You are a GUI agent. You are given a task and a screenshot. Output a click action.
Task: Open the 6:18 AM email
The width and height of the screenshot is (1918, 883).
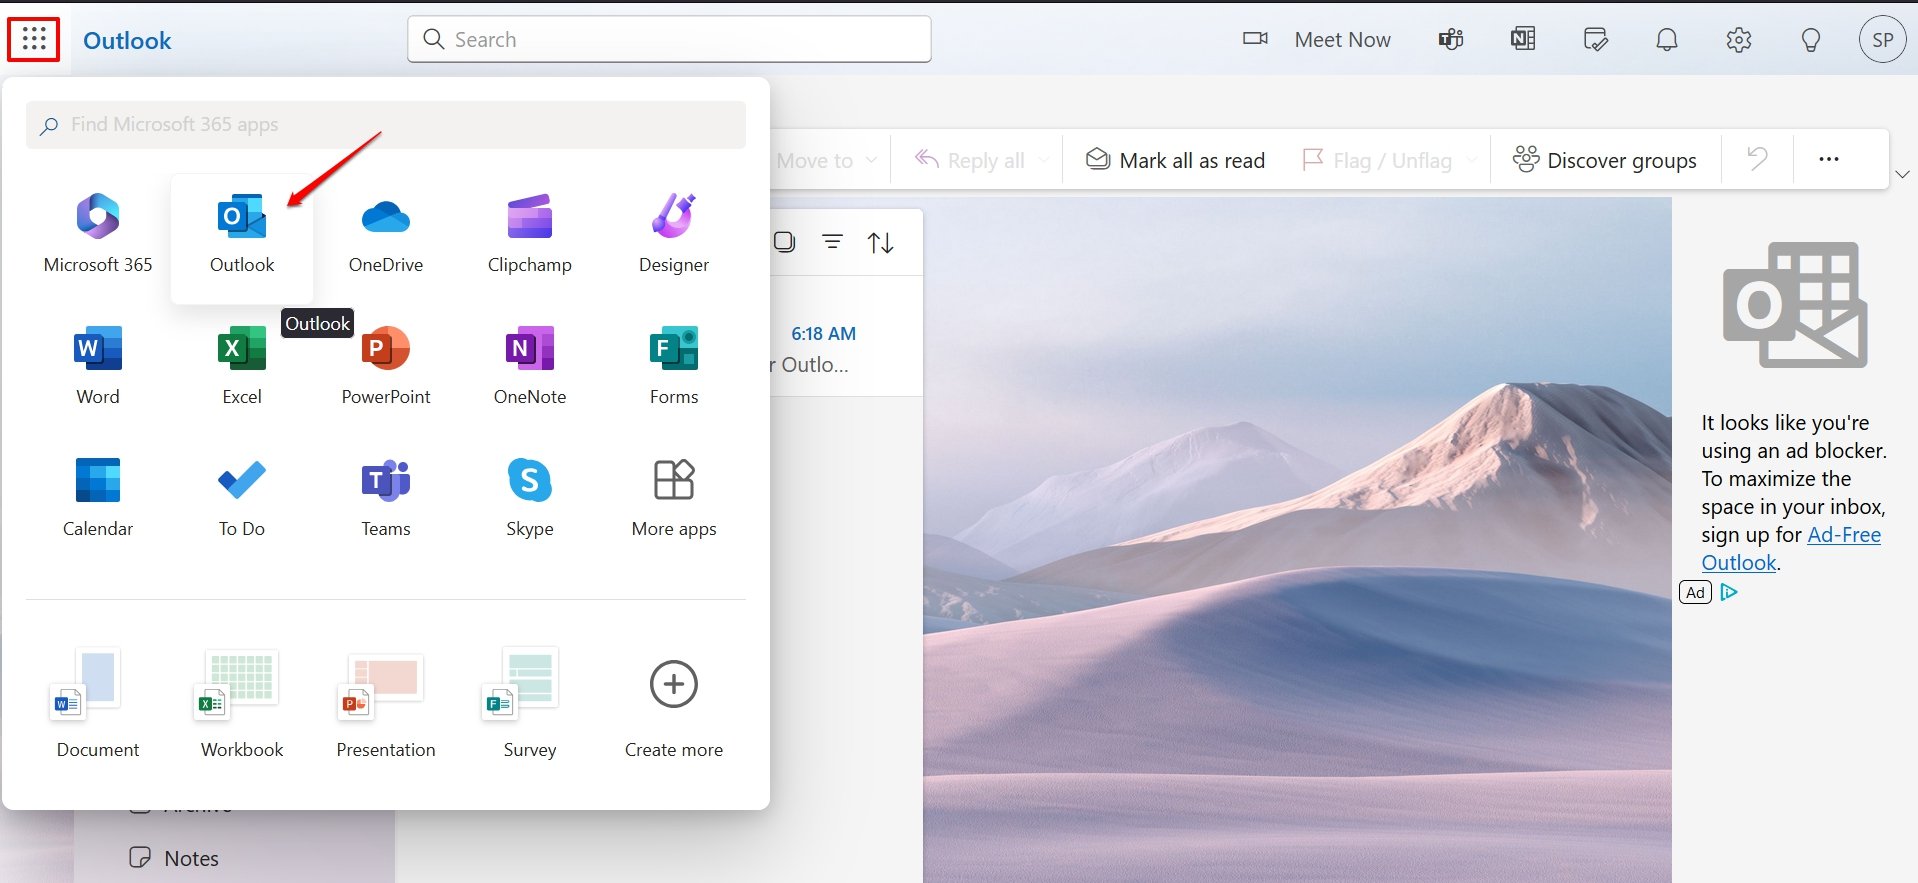(x=846, y=336)
